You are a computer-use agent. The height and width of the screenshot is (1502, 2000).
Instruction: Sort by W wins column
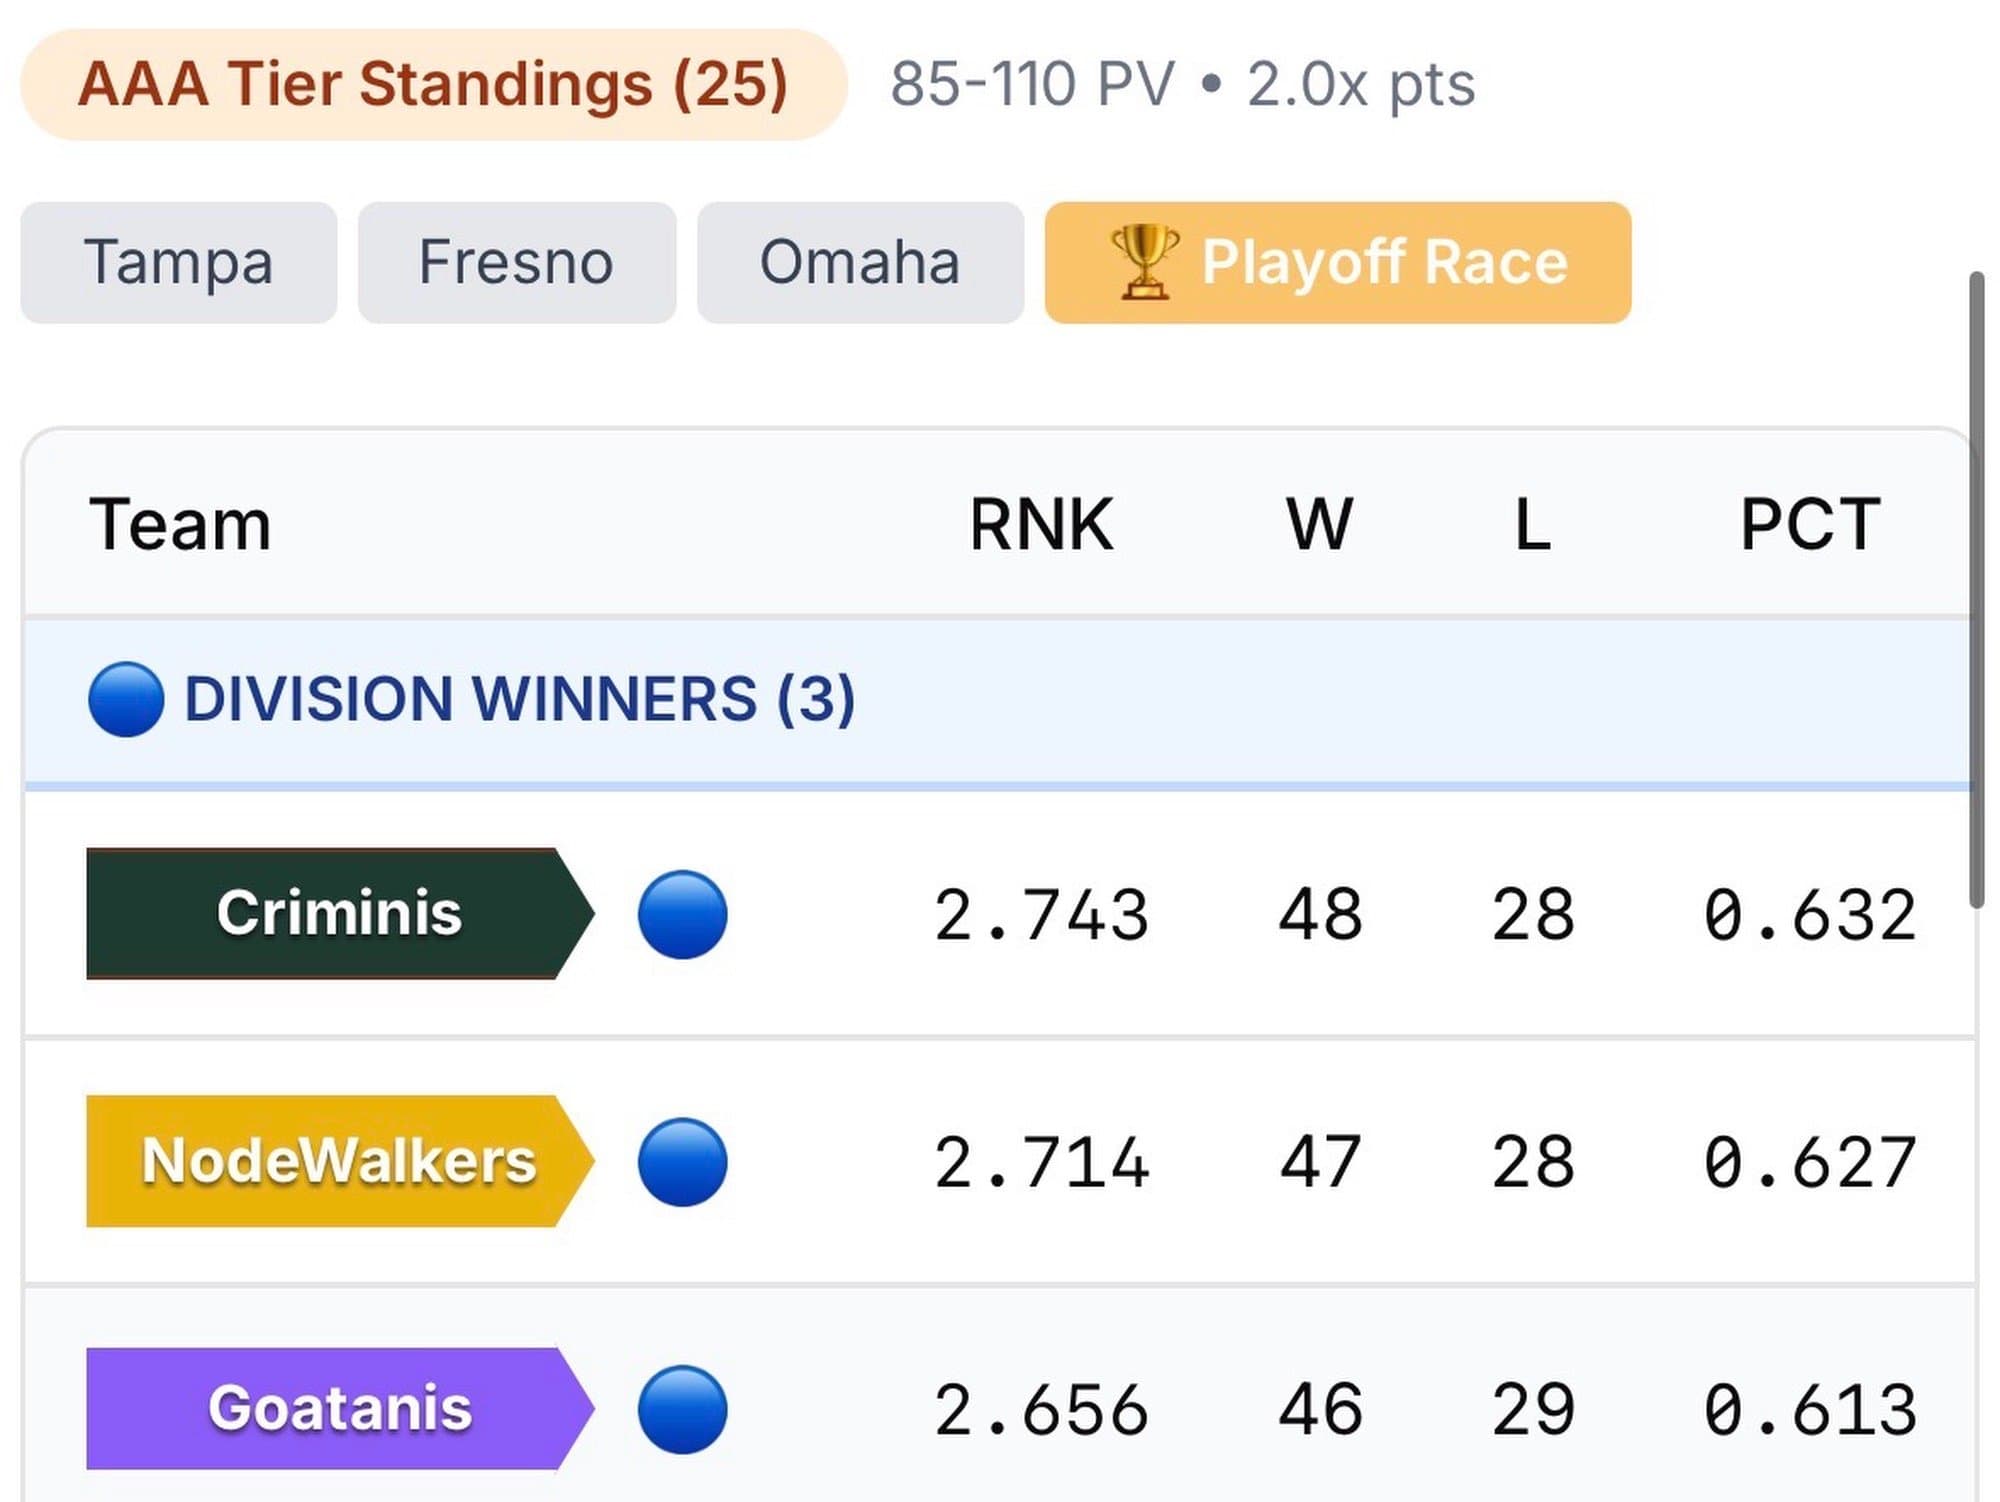1319,524
